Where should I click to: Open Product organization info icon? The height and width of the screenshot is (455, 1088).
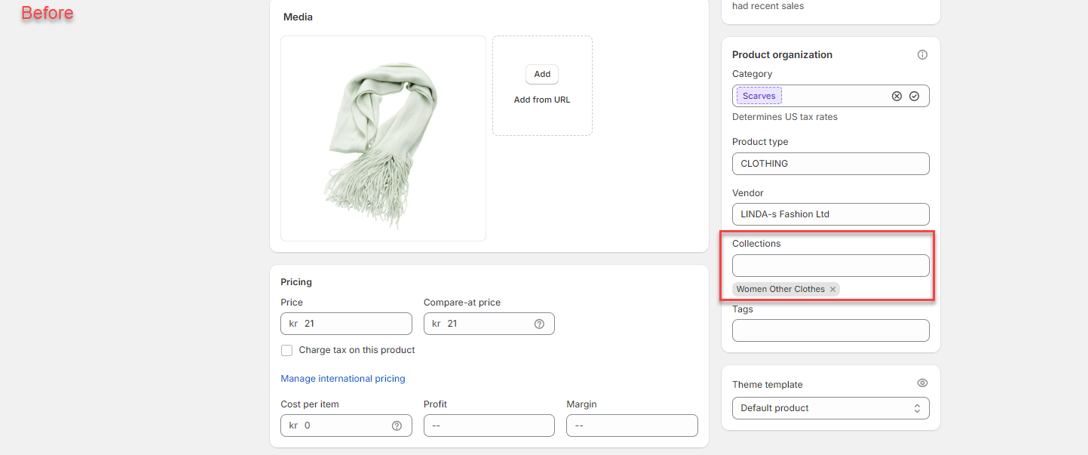pyautogui.click(x=922, y=55)
